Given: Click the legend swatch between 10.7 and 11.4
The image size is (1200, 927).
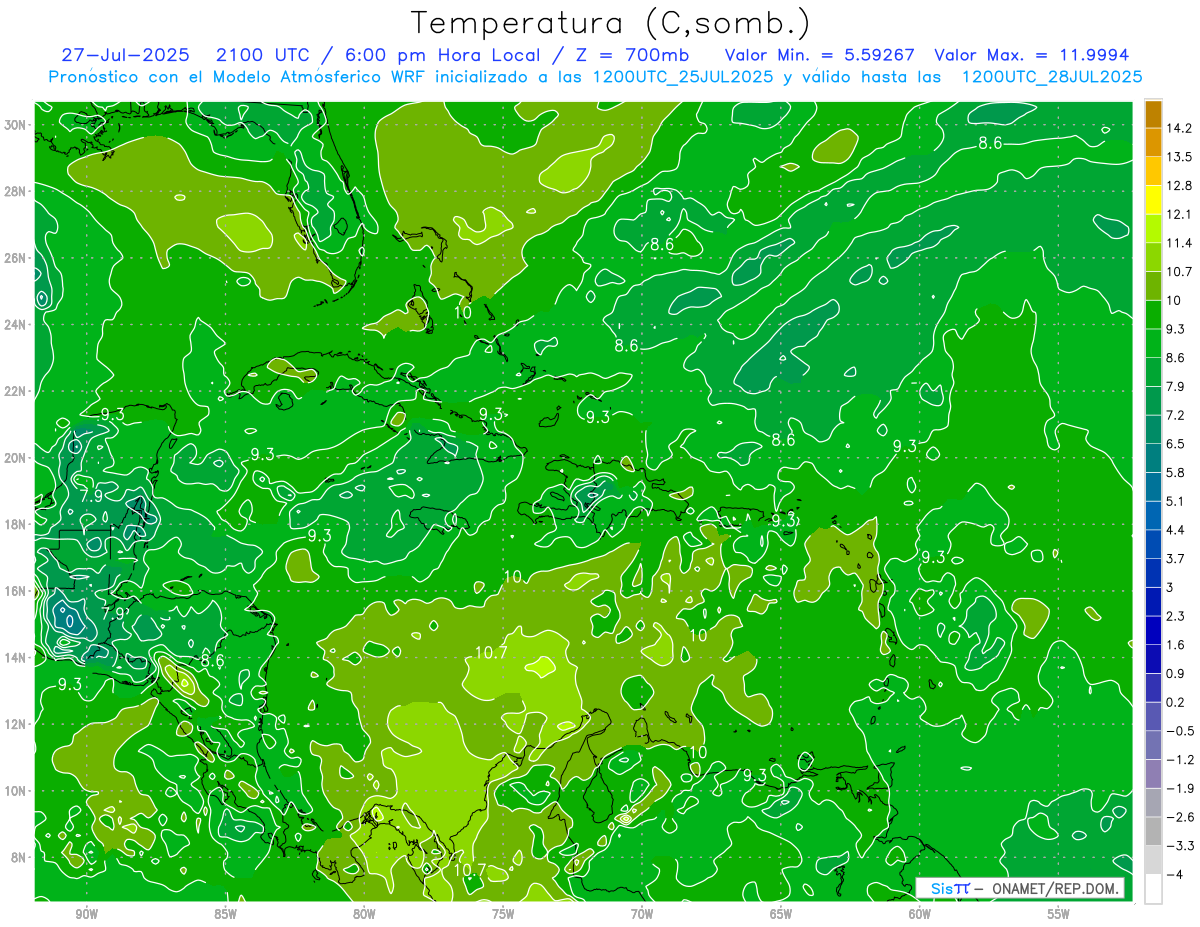Looking at the screenshot, I should click(x=1153, y=257).
